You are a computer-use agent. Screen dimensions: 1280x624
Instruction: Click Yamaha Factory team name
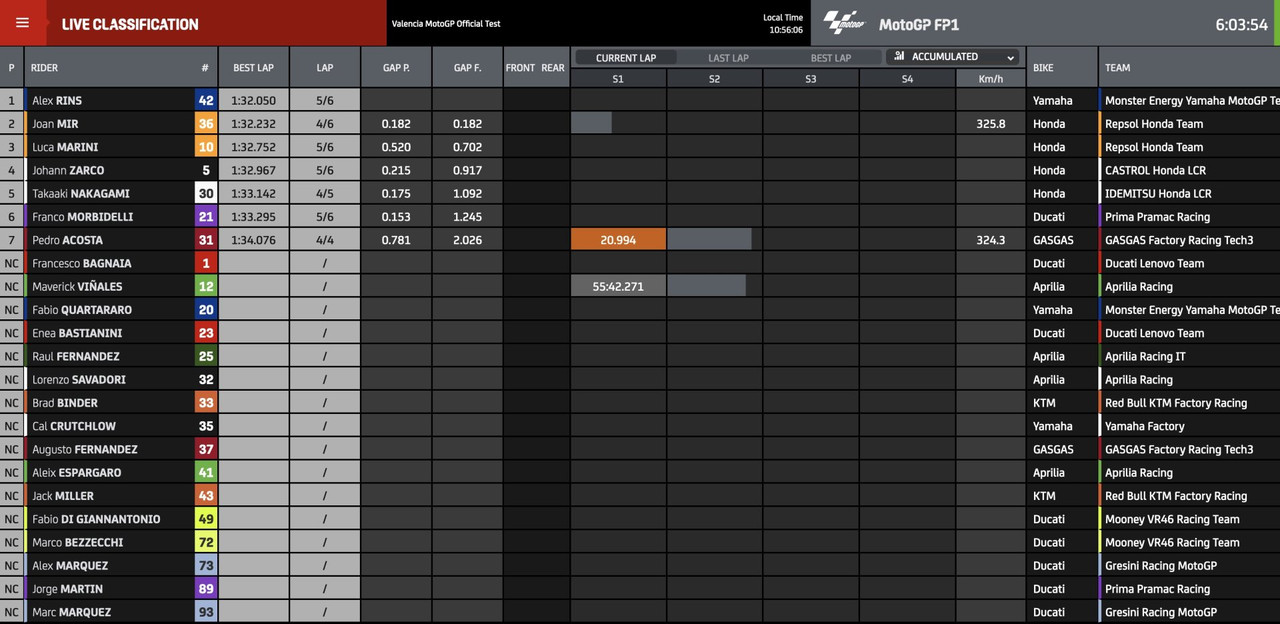pyautogui.click(x=1144, y=426)
